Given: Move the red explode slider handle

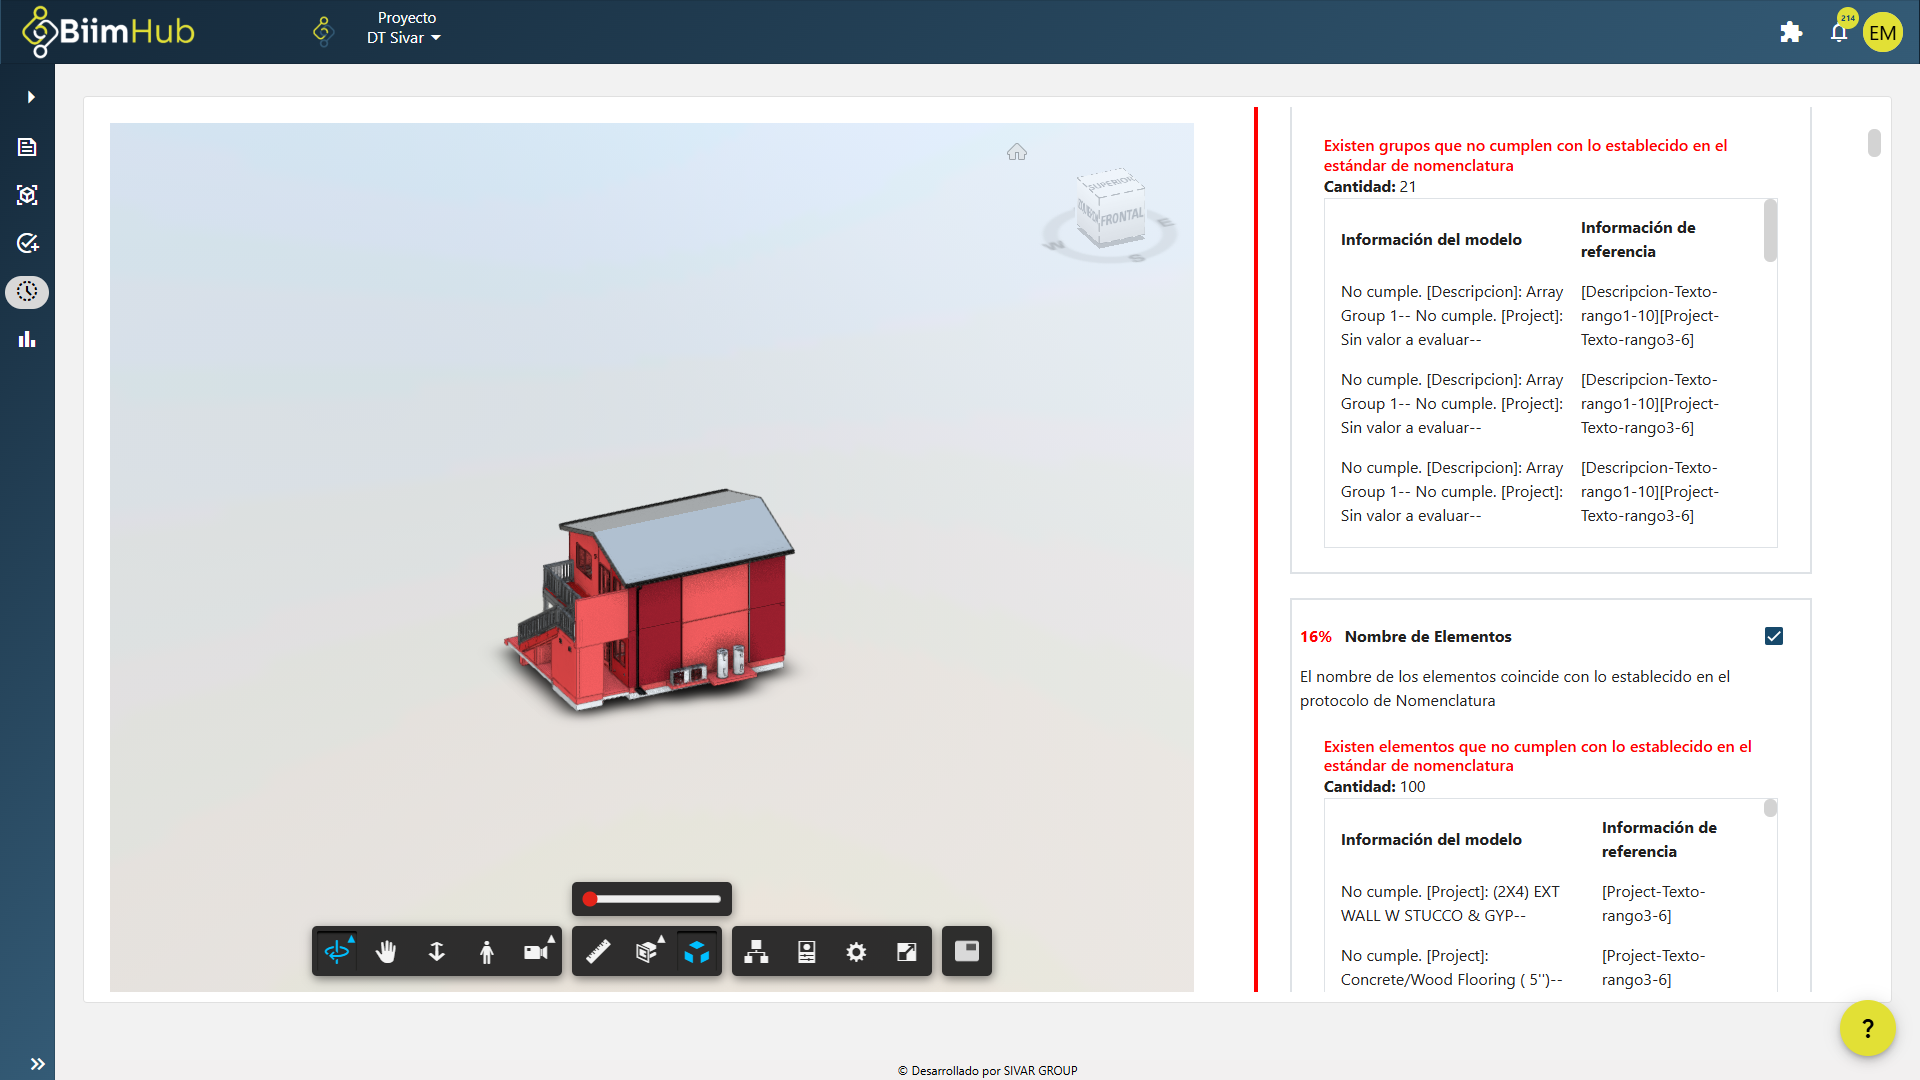Looking at the screenshot, I should [x=590, y=898].
